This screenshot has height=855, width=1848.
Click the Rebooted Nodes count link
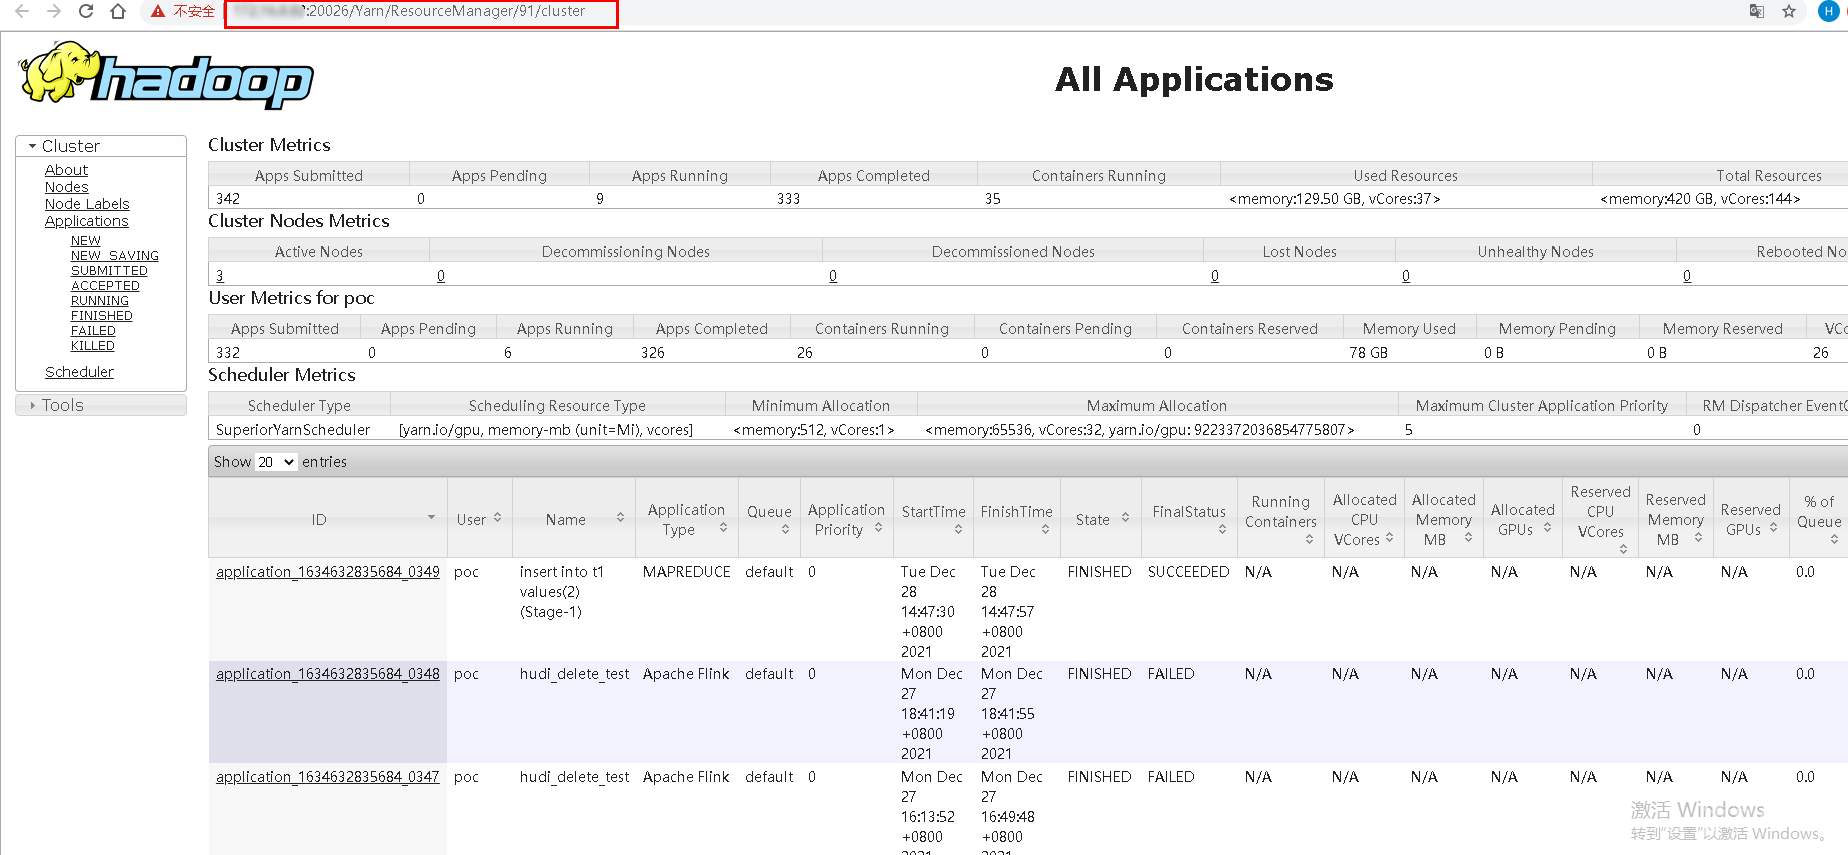click(1687, 276)
